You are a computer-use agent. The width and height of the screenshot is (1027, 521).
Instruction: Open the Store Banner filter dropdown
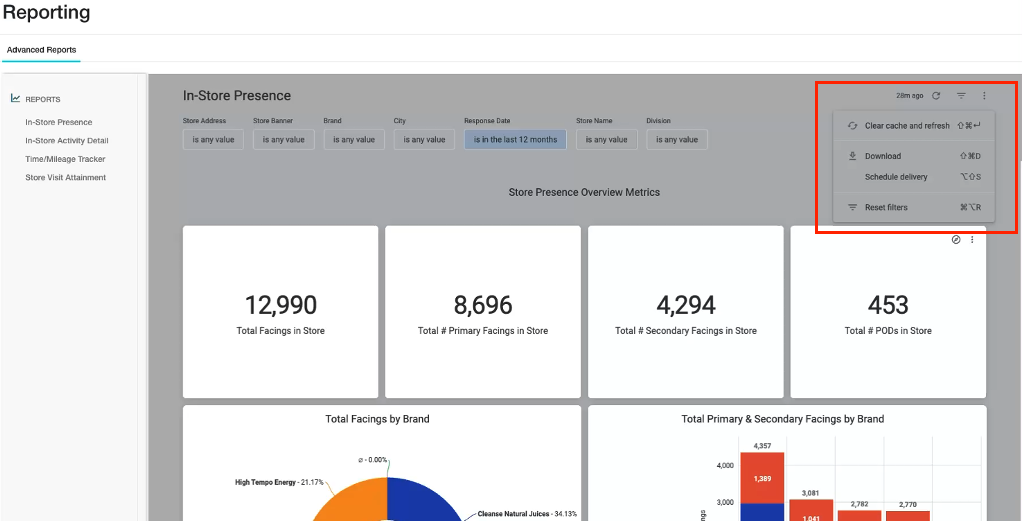tap(284, 140)
